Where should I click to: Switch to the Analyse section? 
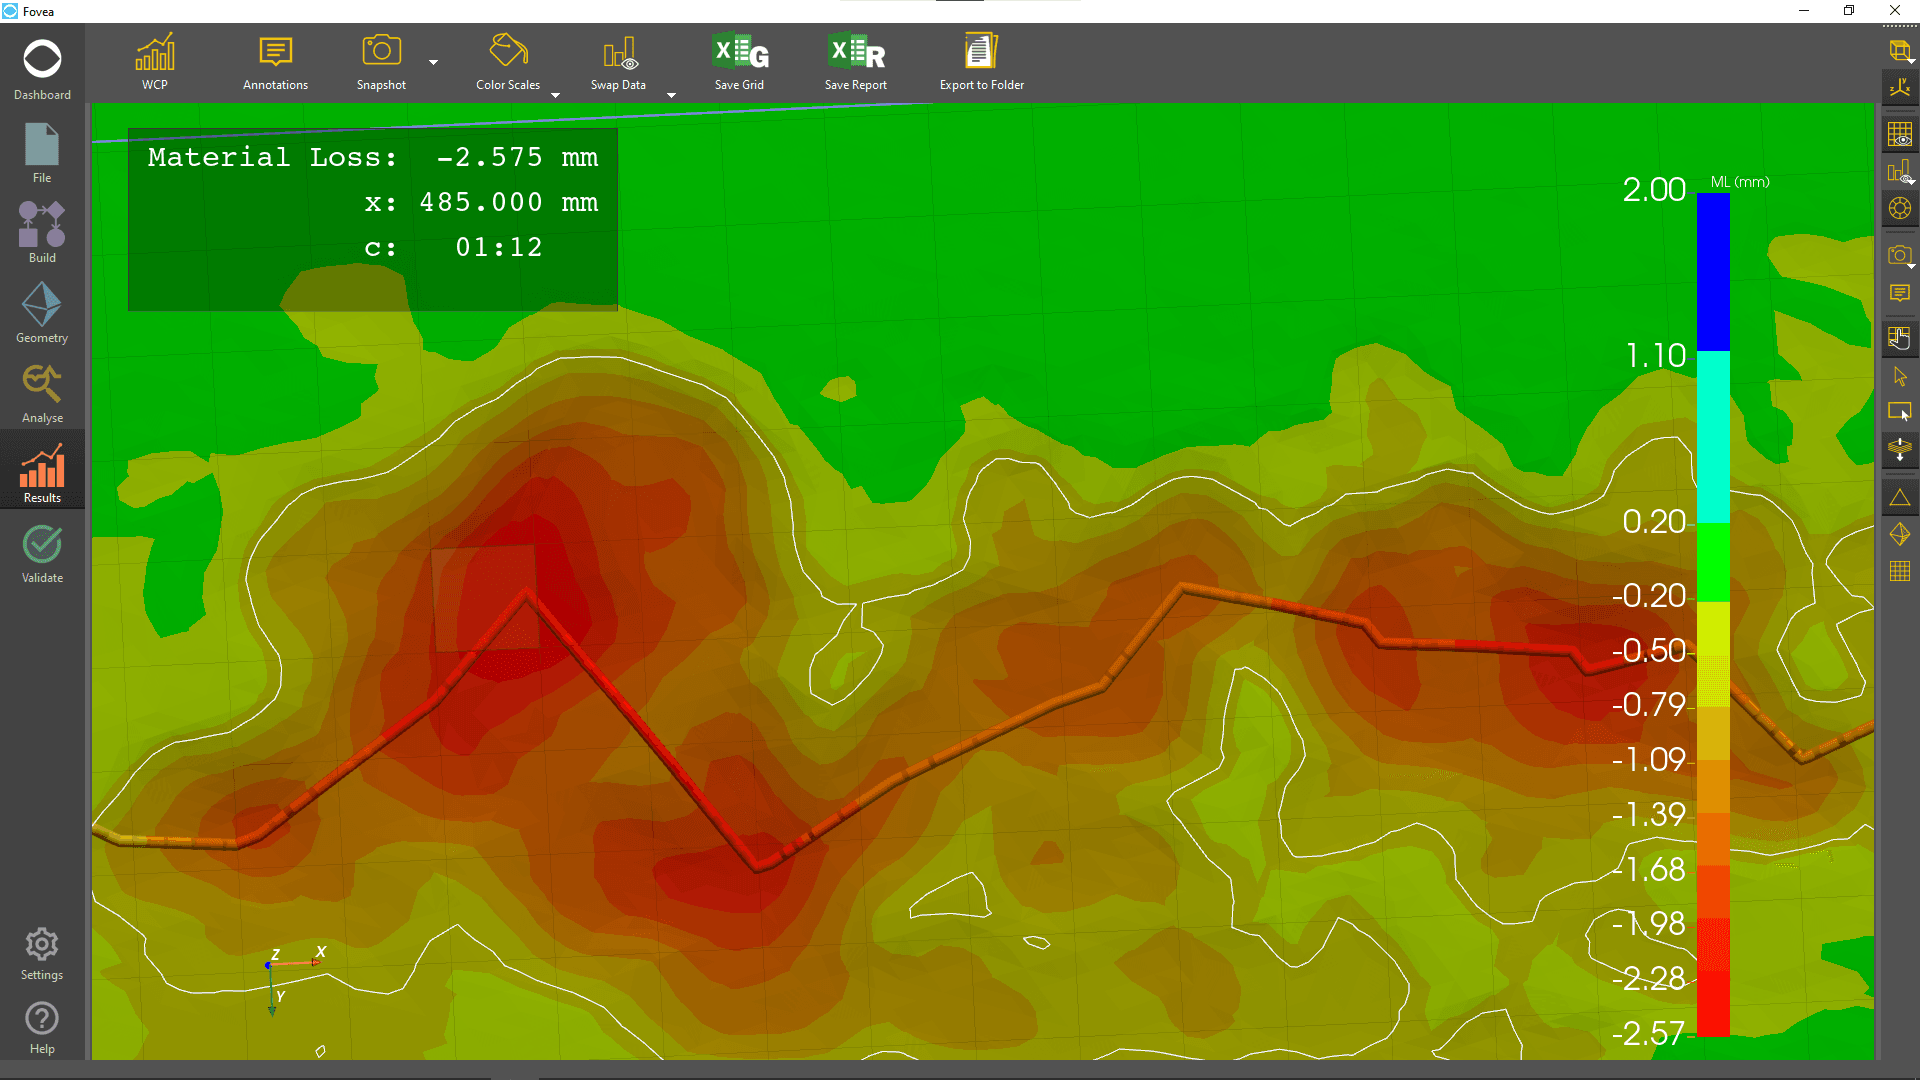coord(42,393)
